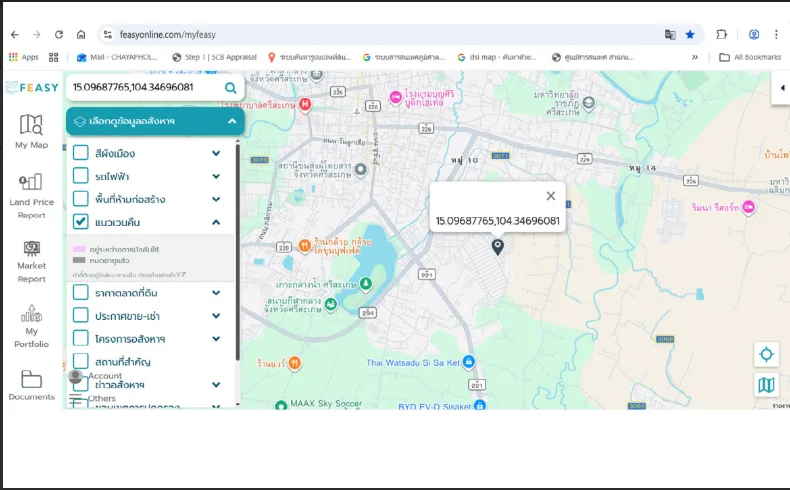The height and width of the screenshot is (490, 790).
Task: Open Documents folder icon
Action: 31,385
